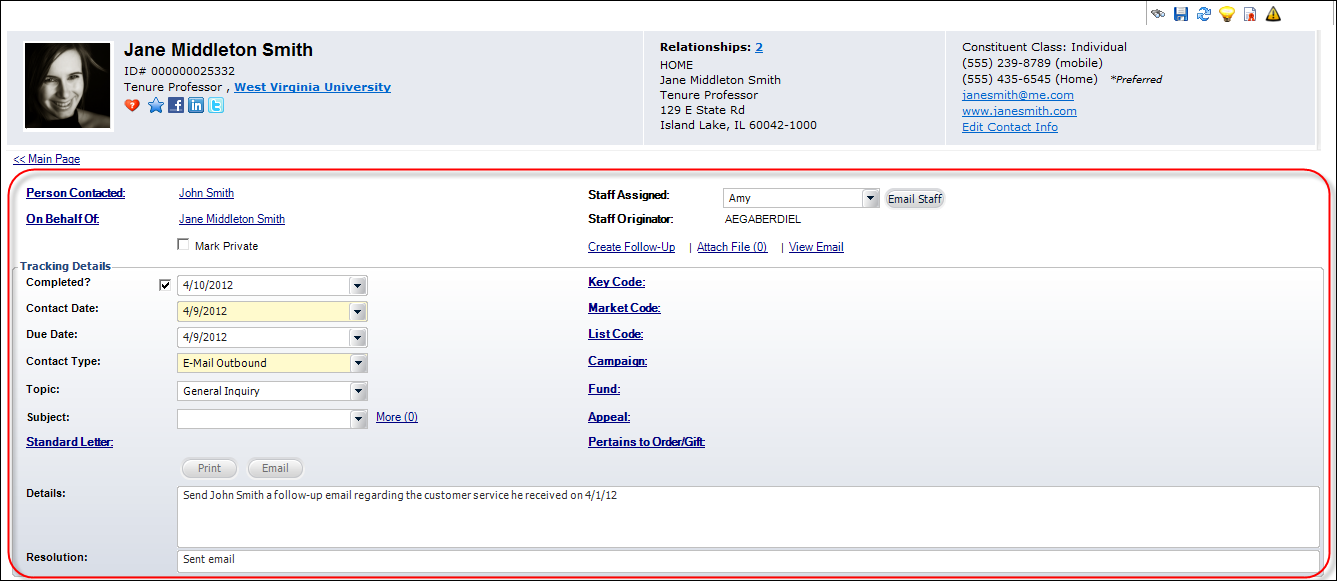Click the Market Code link
Screen dimensions: 1337x581
pyautogui.click(x=624, y=308)
